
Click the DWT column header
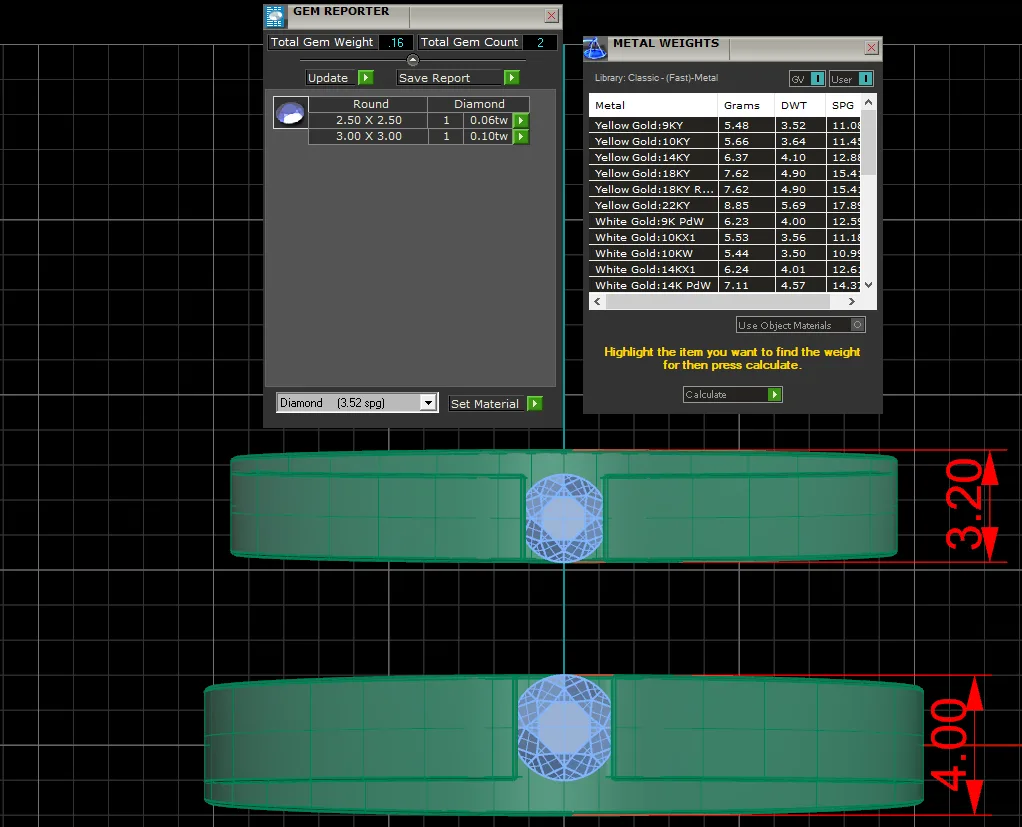800,106
